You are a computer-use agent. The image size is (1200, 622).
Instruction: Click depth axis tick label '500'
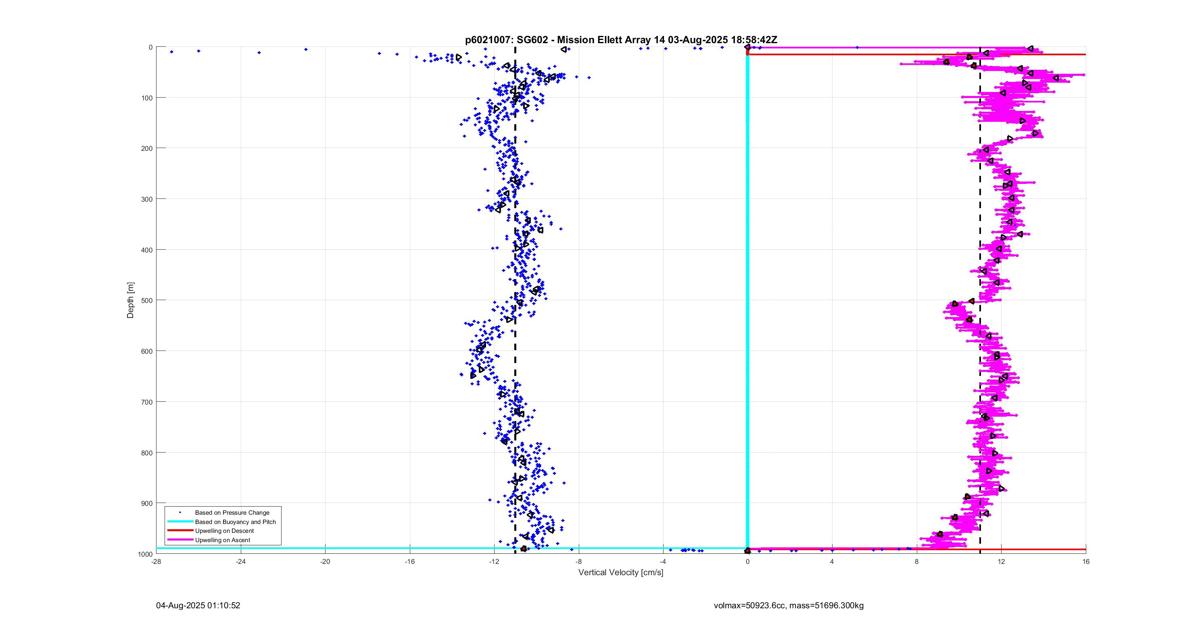point(145,300)
